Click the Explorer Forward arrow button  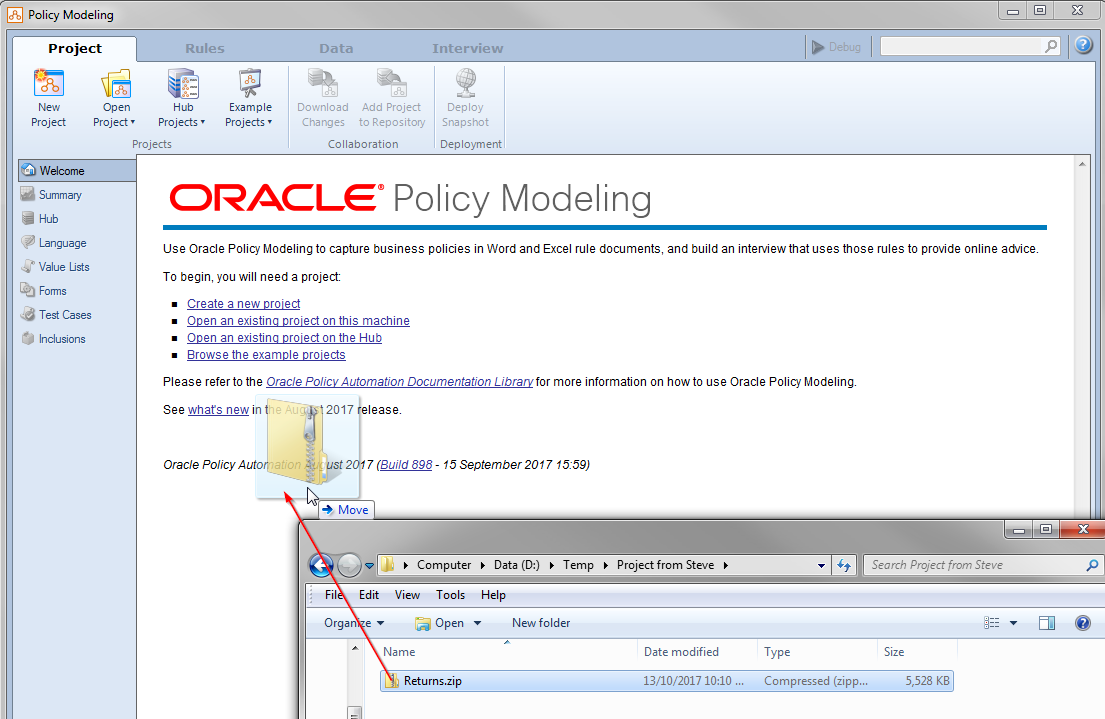[x=349, y=565]
